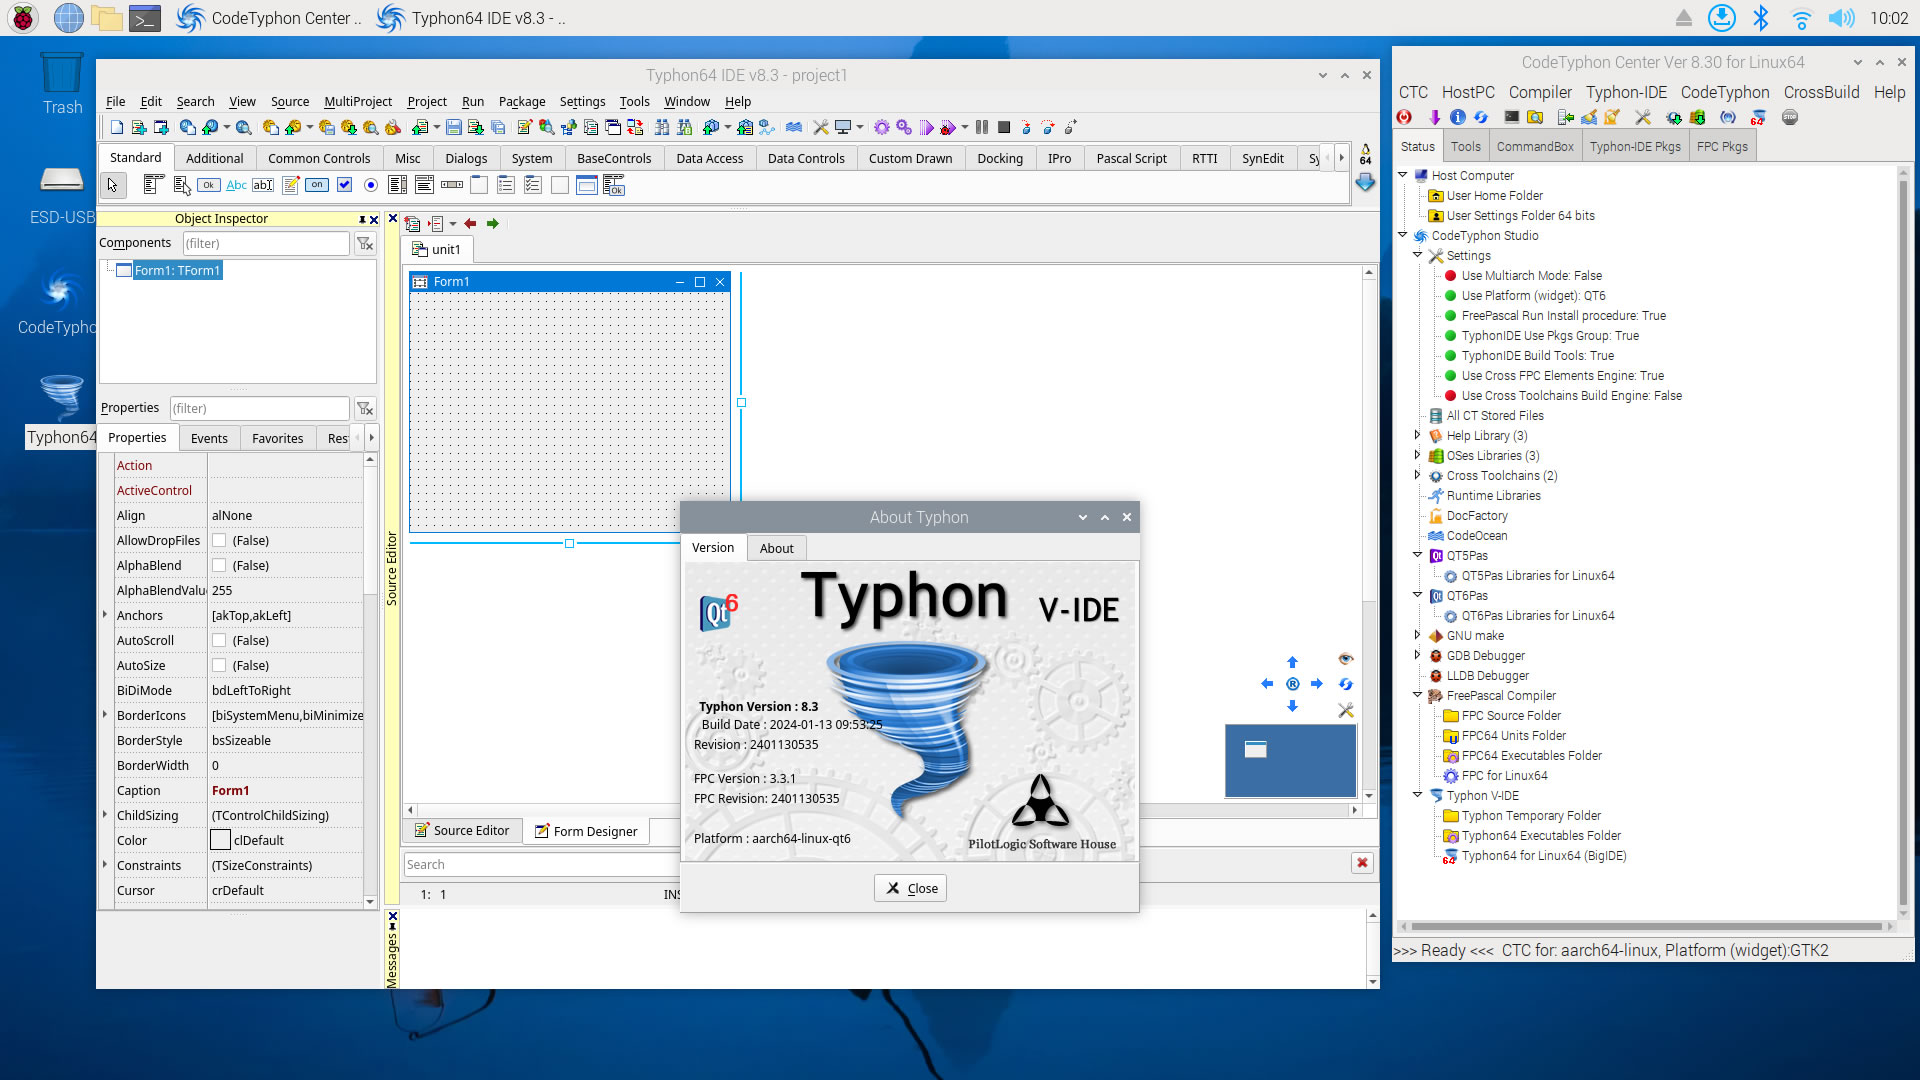1920x1080 pixels.
Task: Click crossed tools icon in CodeTyphon Center toolbar
Action: pyautogui.click(x=1643, y=117)
